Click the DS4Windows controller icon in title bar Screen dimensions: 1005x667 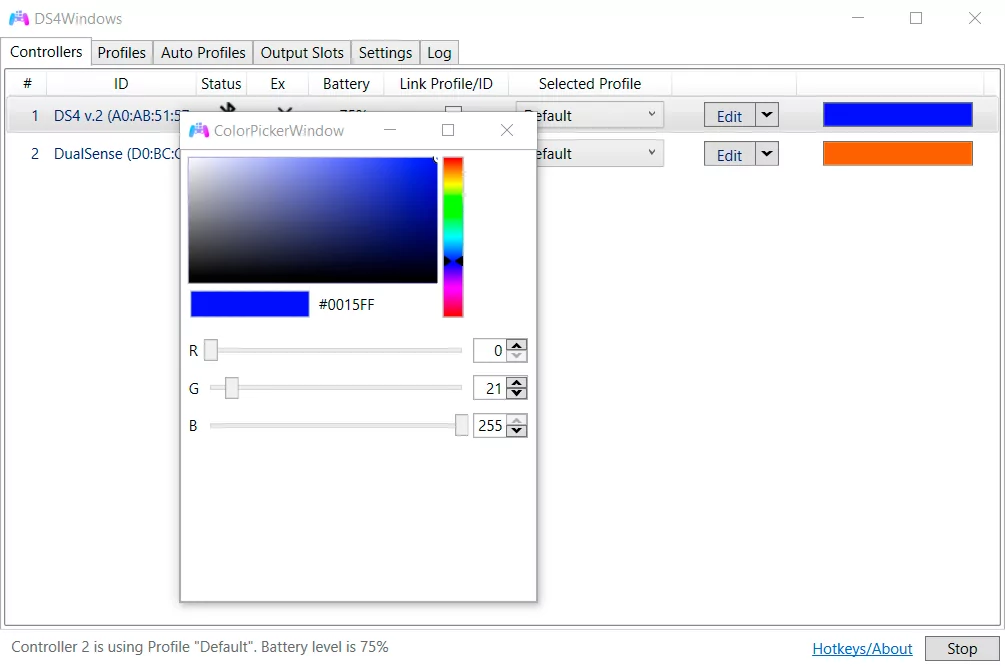click(19, 18)
